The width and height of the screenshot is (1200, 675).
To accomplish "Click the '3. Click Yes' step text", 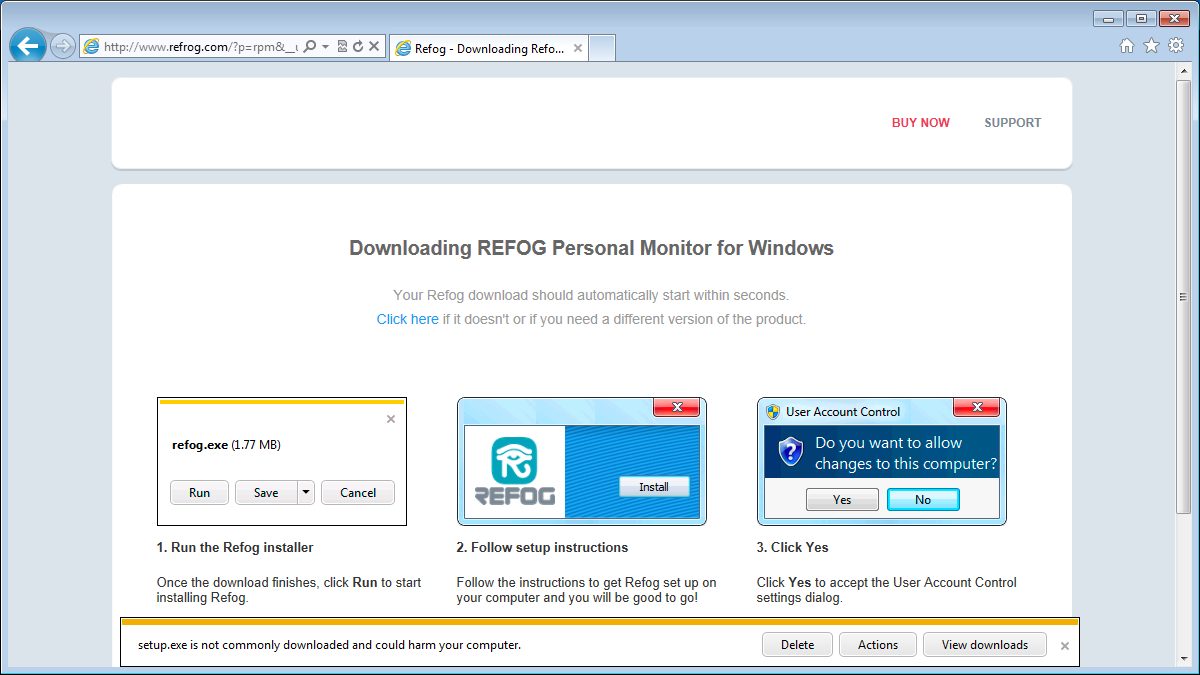I will point(793,548).
